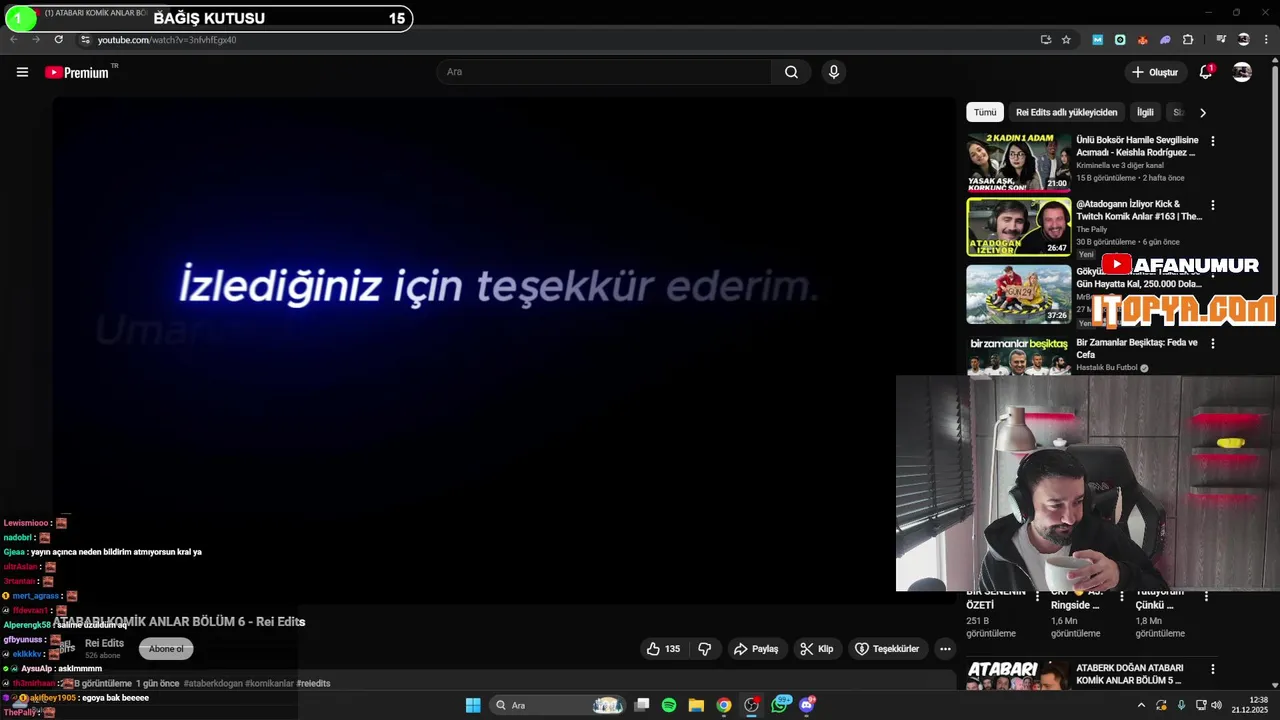Image resolution: width=1280 pixels, height=720 pixels.
Task: Focus the YouTube search field
Action: [603, 72]
